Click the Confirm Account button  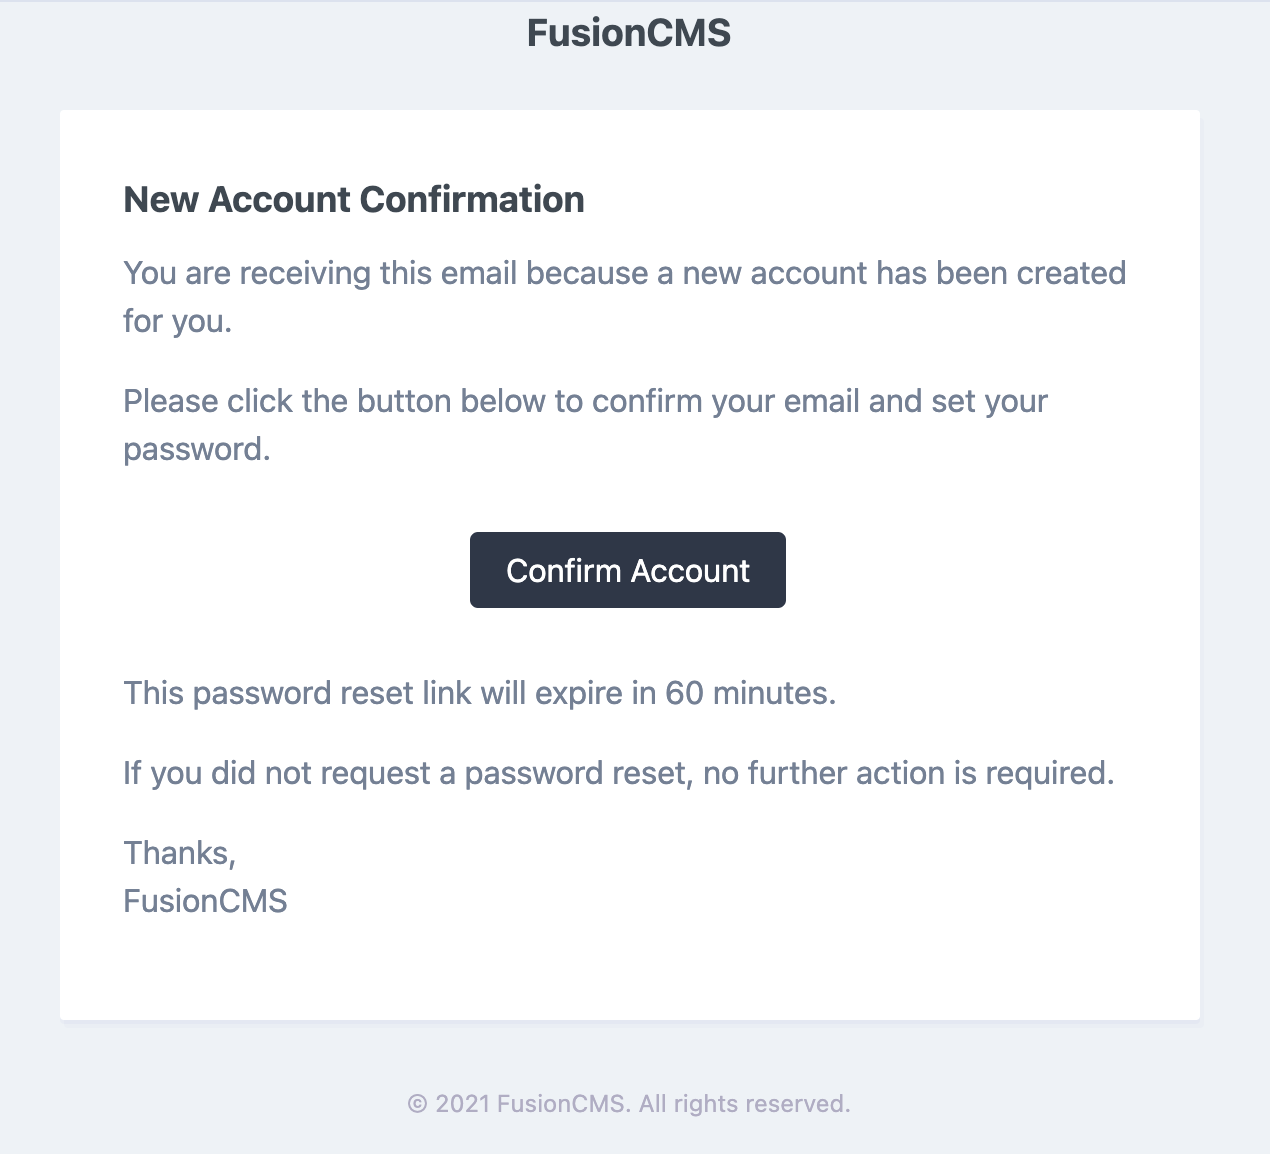pos(628,570)
